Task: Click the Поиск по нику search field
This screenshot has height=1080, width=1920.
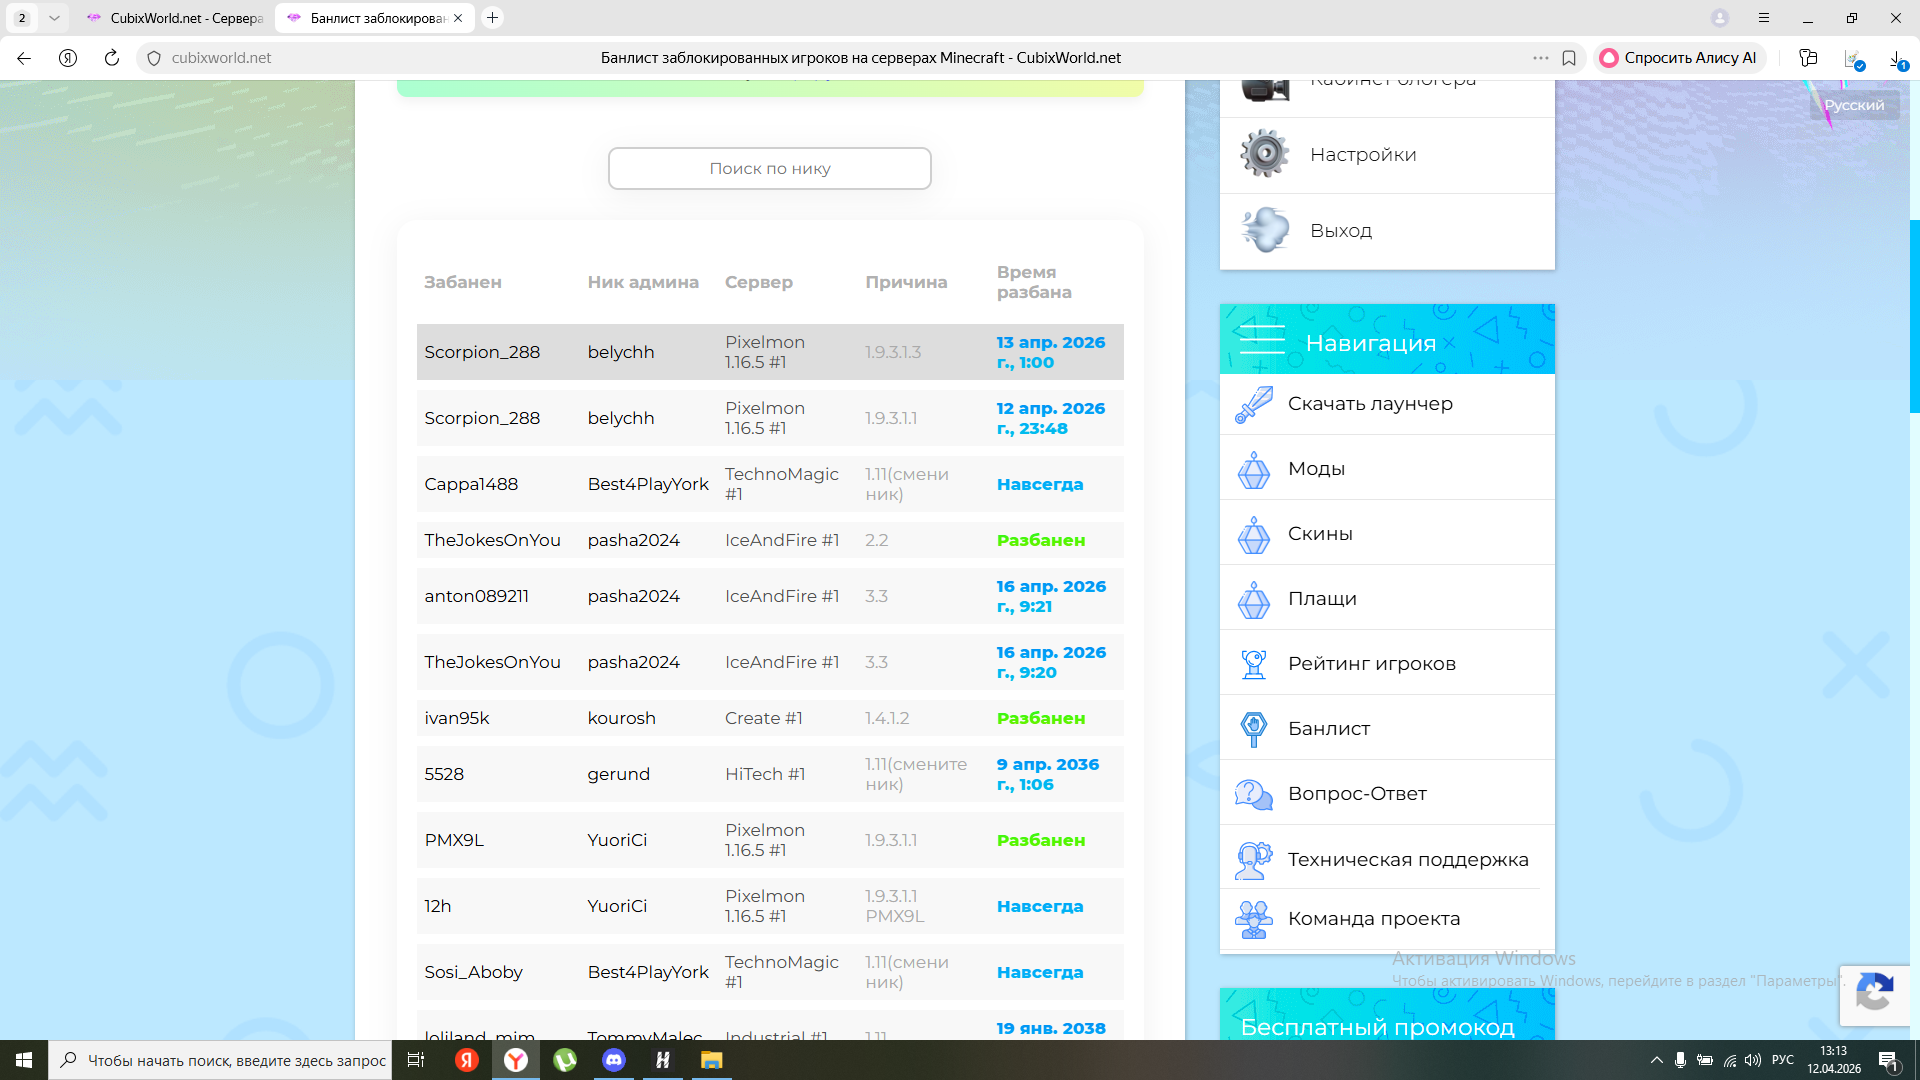Action: pos(769,168)
